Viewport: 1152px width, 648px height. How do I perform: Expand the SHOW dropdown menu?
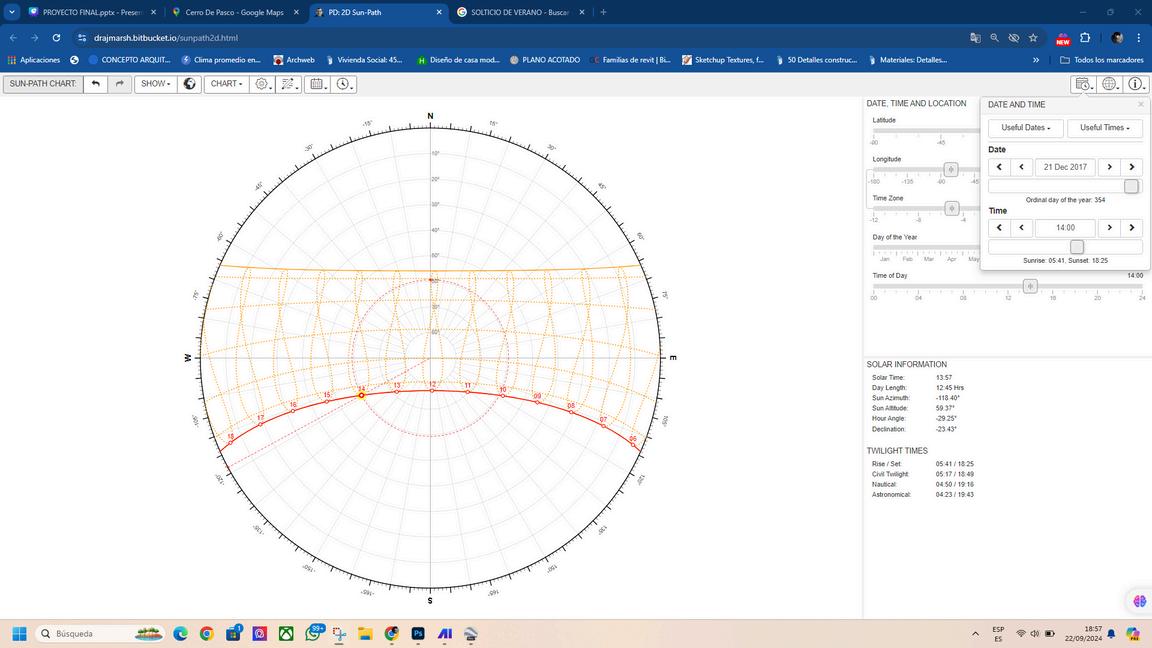[x=155, y=84]
